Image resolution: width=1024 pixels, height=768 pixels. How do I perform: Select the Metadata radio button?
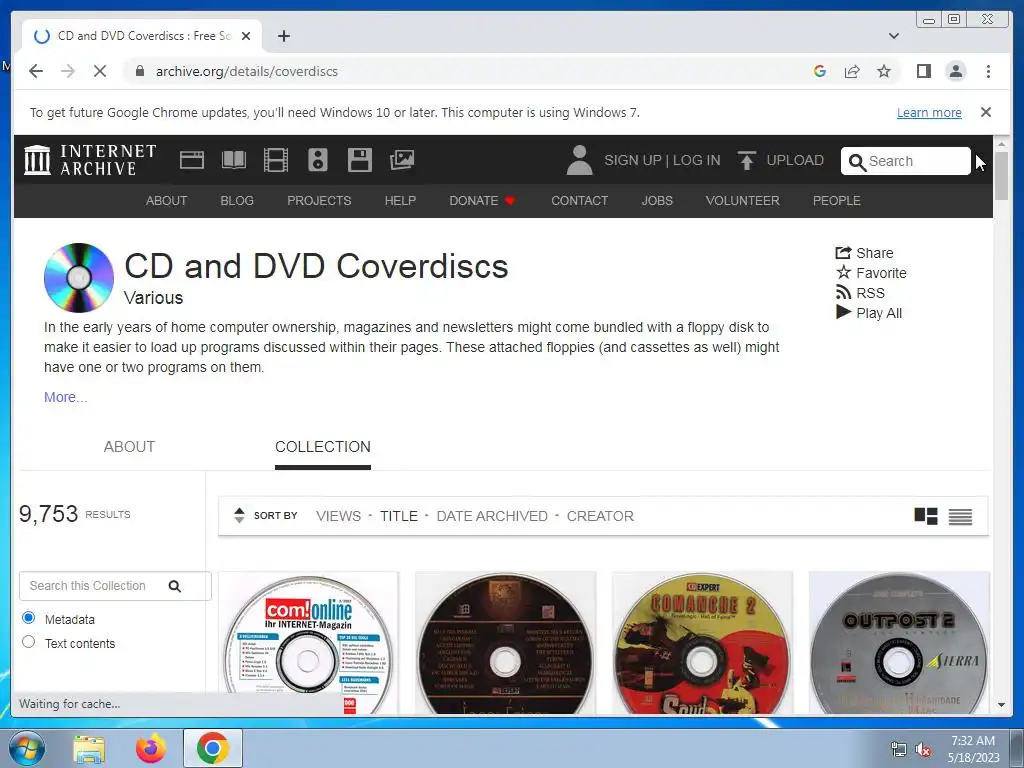click(28, 618)
